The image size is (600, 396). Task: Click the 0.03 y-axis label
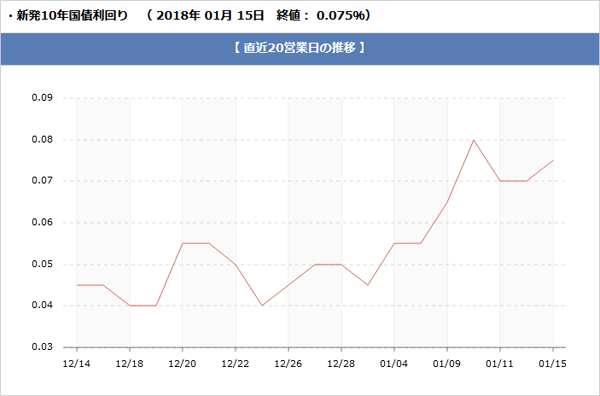point(42,347)
